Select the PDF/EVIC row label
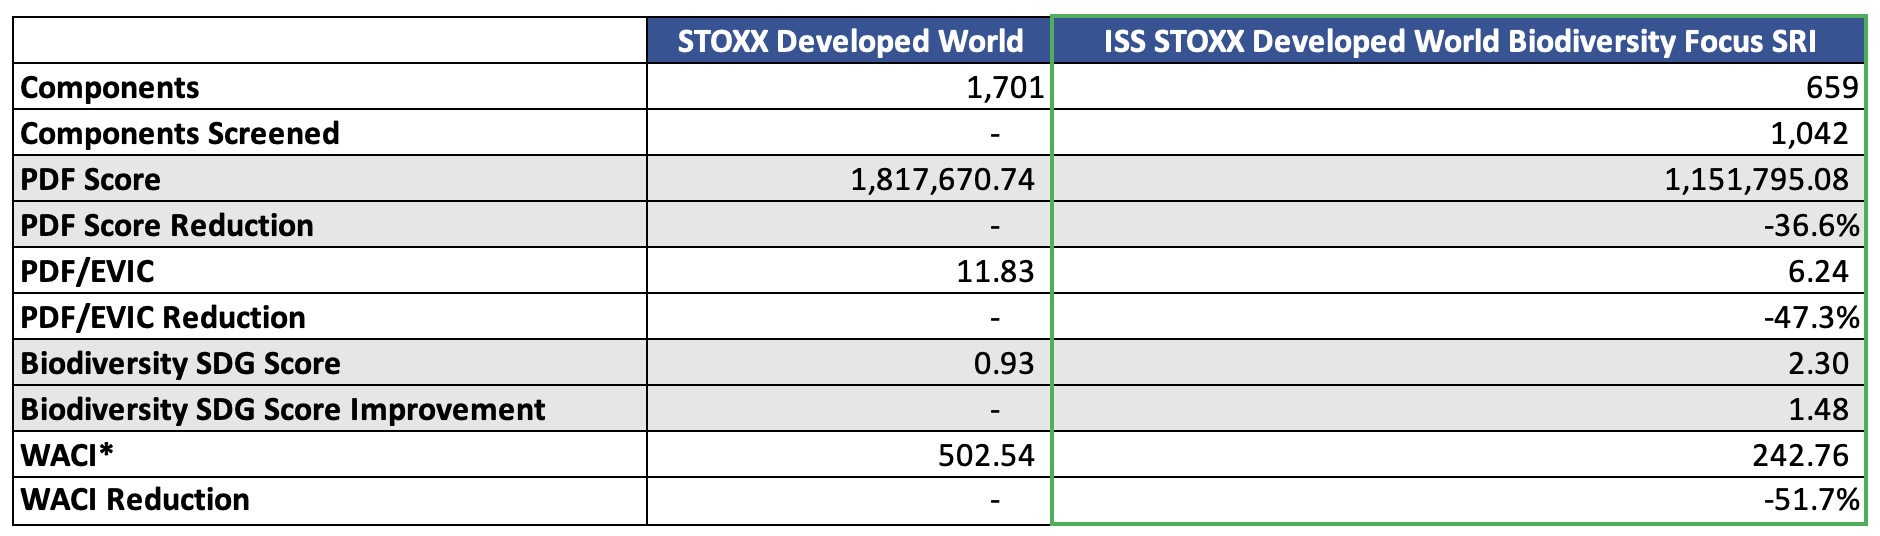Screen dimensions: 1880x536 [x=87, y=272]
